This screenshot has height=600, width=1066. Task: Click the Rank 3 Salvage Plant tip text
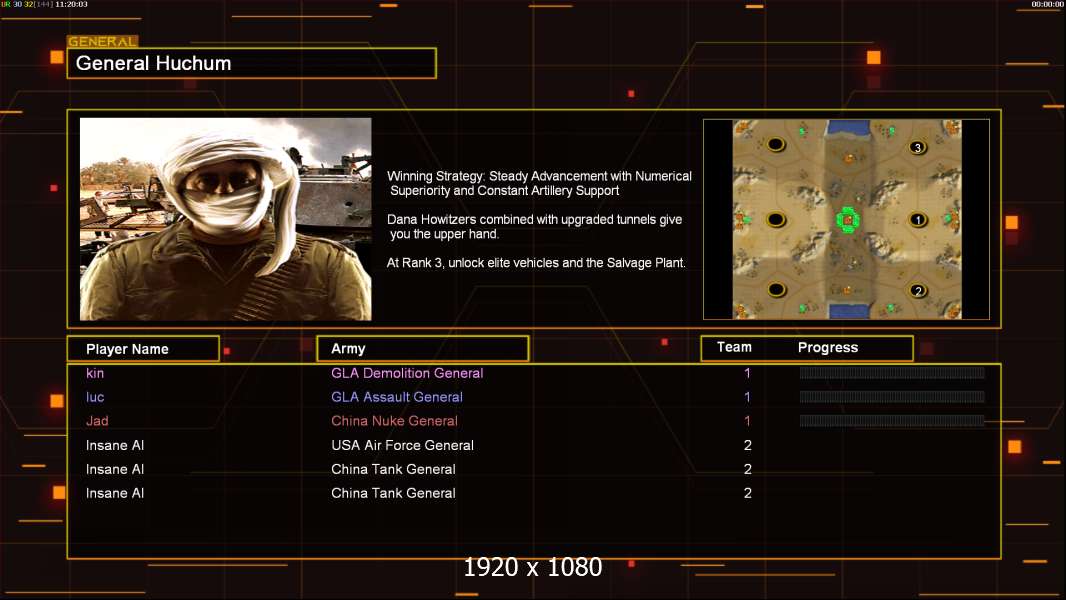click(536, 263)
